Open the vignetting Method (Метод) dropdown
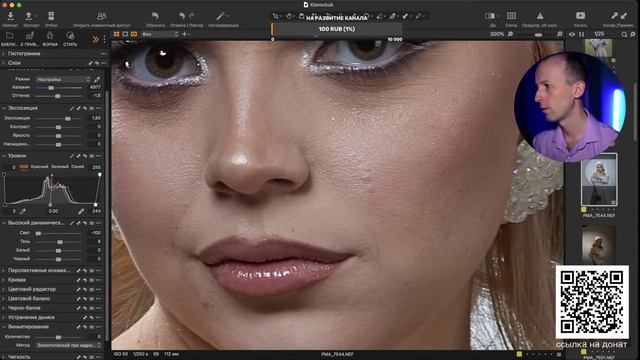The height and width of the screenshot is (360, 640). (x=68, y=345)
